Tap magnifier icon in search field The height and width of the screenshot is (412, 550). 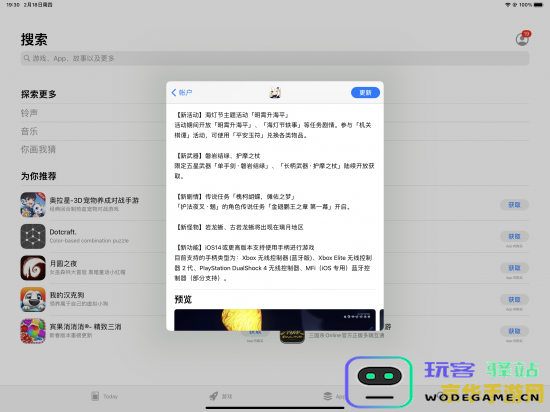pos(27,58)
